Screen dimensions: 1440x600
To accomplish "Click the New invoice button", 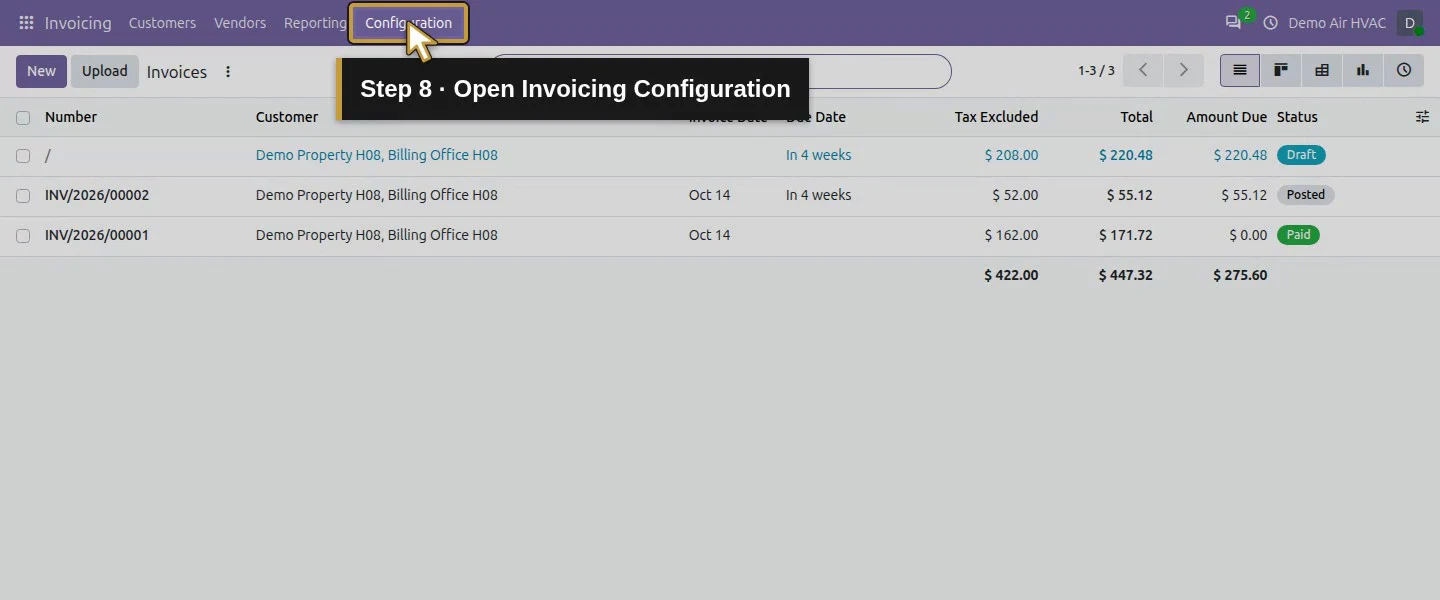I will pyautogui.click(x=41, y=71).
